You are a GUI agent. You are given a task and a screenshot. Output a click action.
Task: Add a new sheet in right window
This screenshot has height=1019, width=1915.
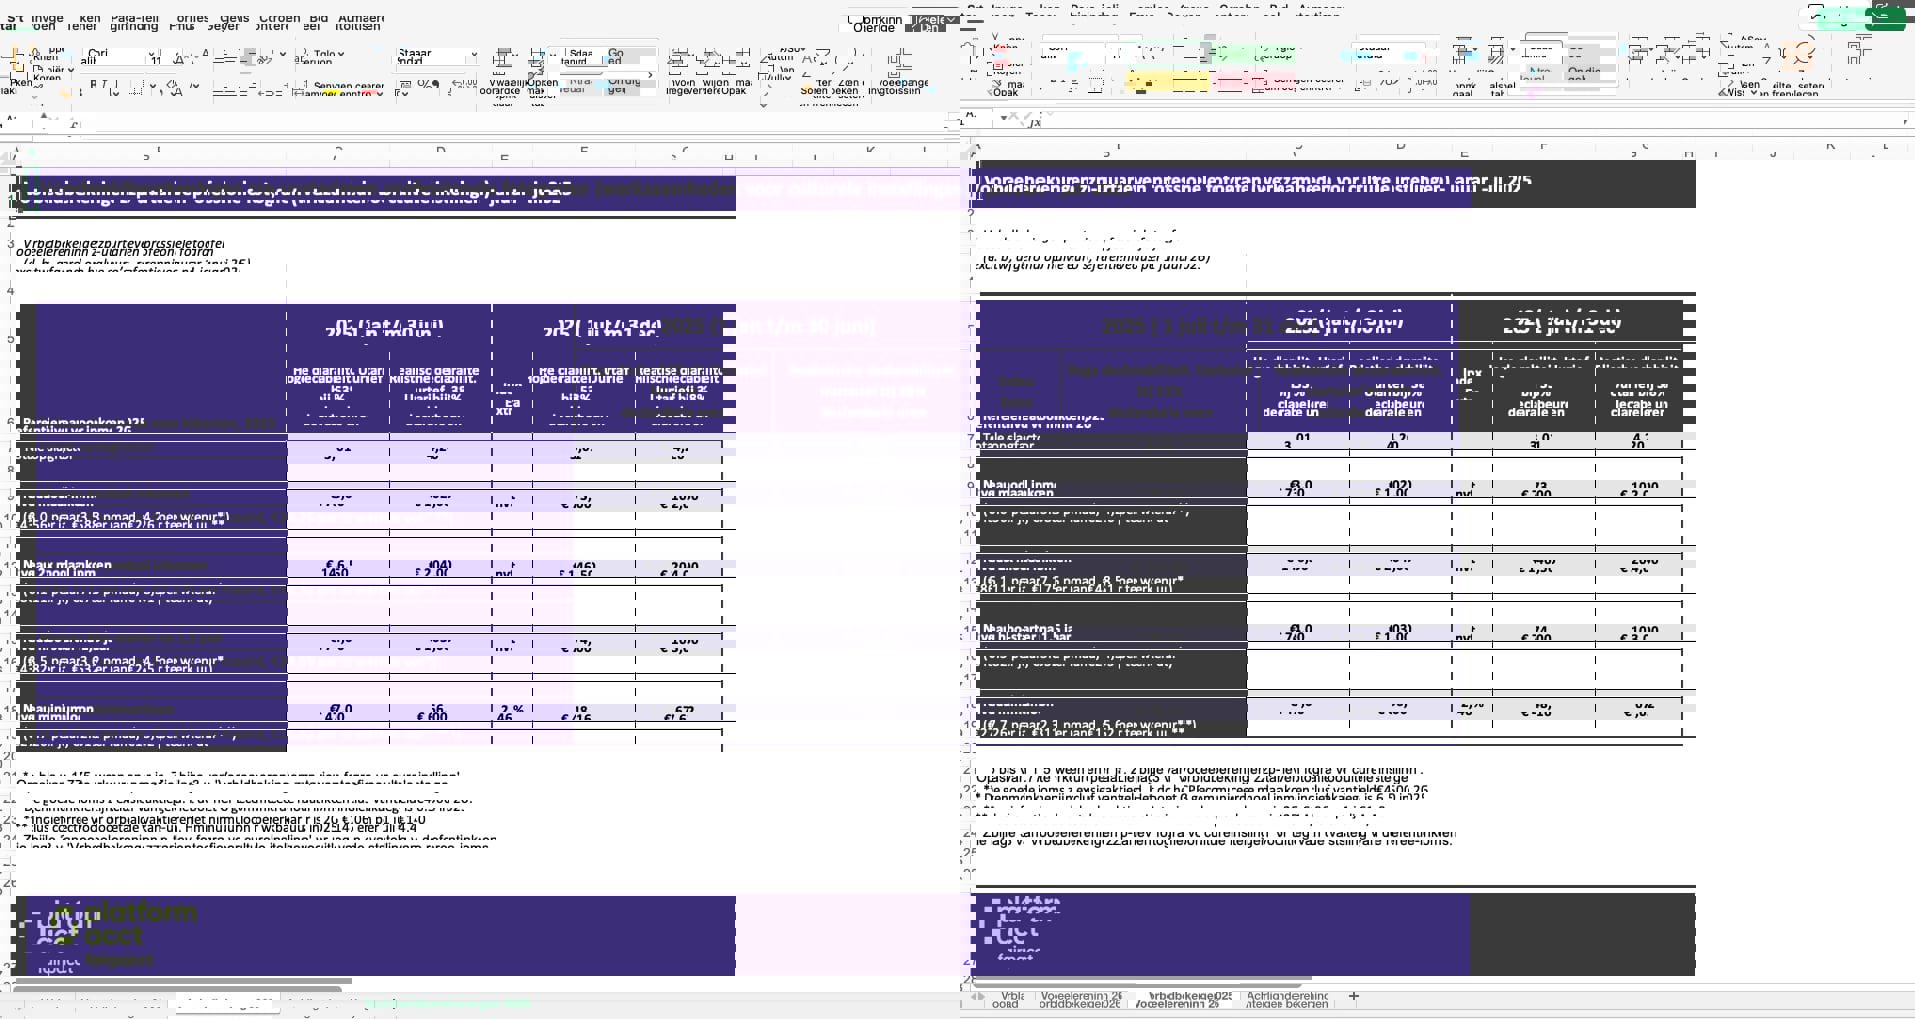1354,996
